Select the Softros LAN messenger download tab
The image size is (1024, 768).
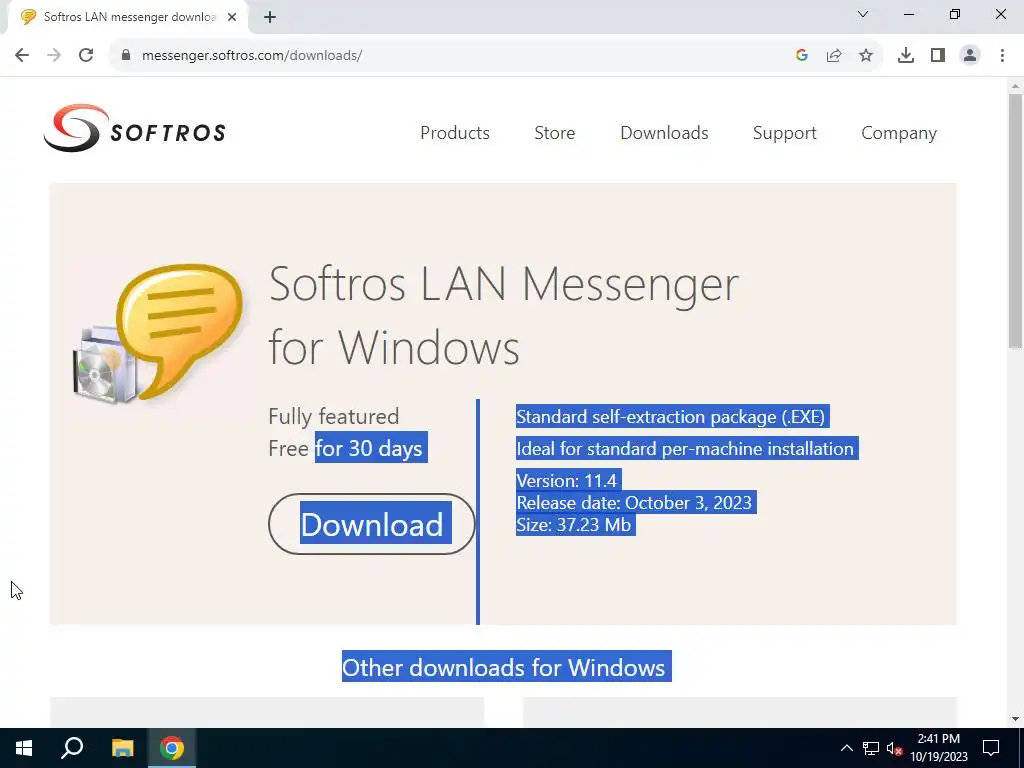pos(129,18)
